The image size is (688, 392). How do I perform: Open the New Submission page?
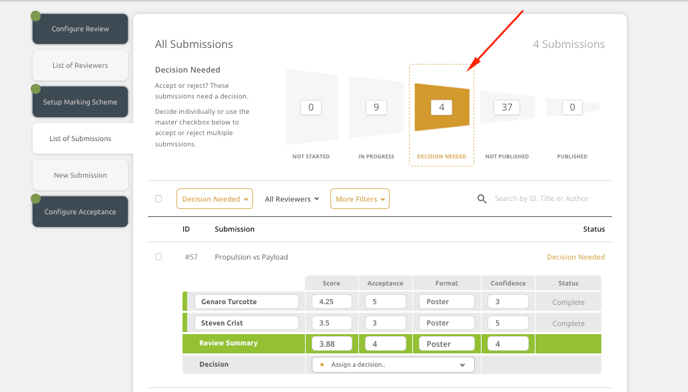[80, 175]
